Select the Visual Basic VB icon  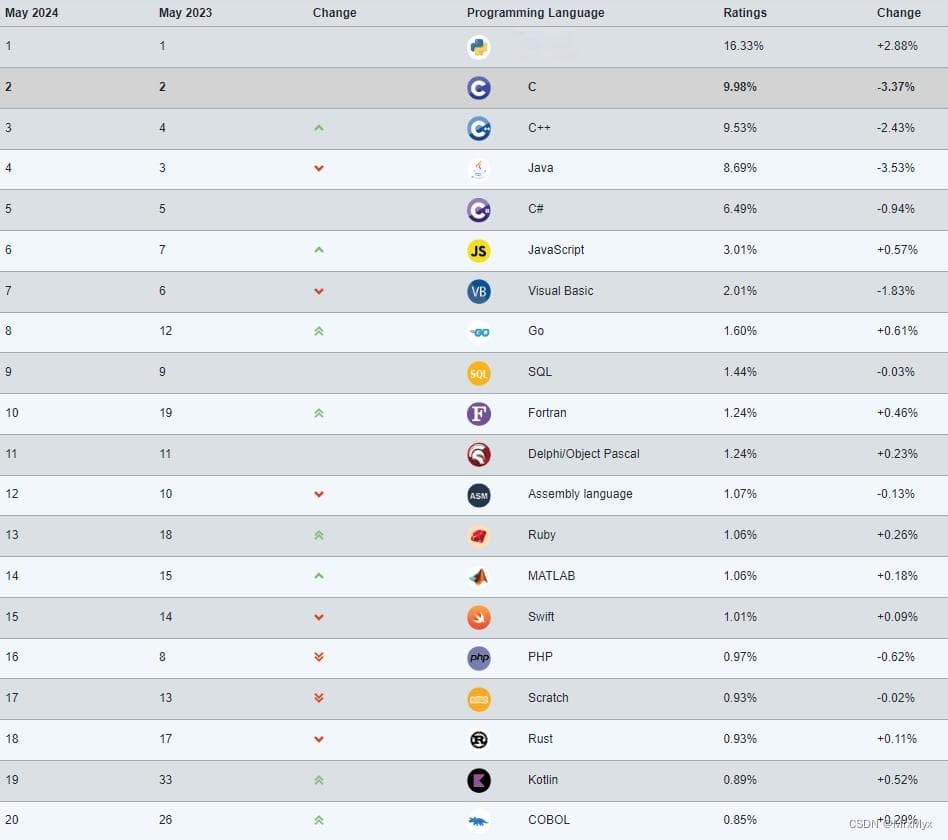(x=478, y=292)
